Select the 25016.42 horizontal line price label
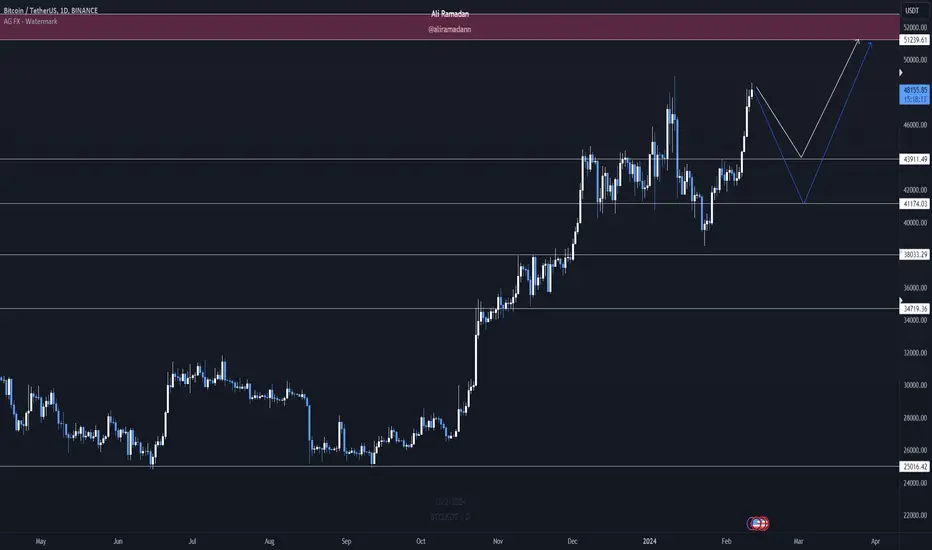The height and width of the screenshot is (550, 932). (915, 467)
